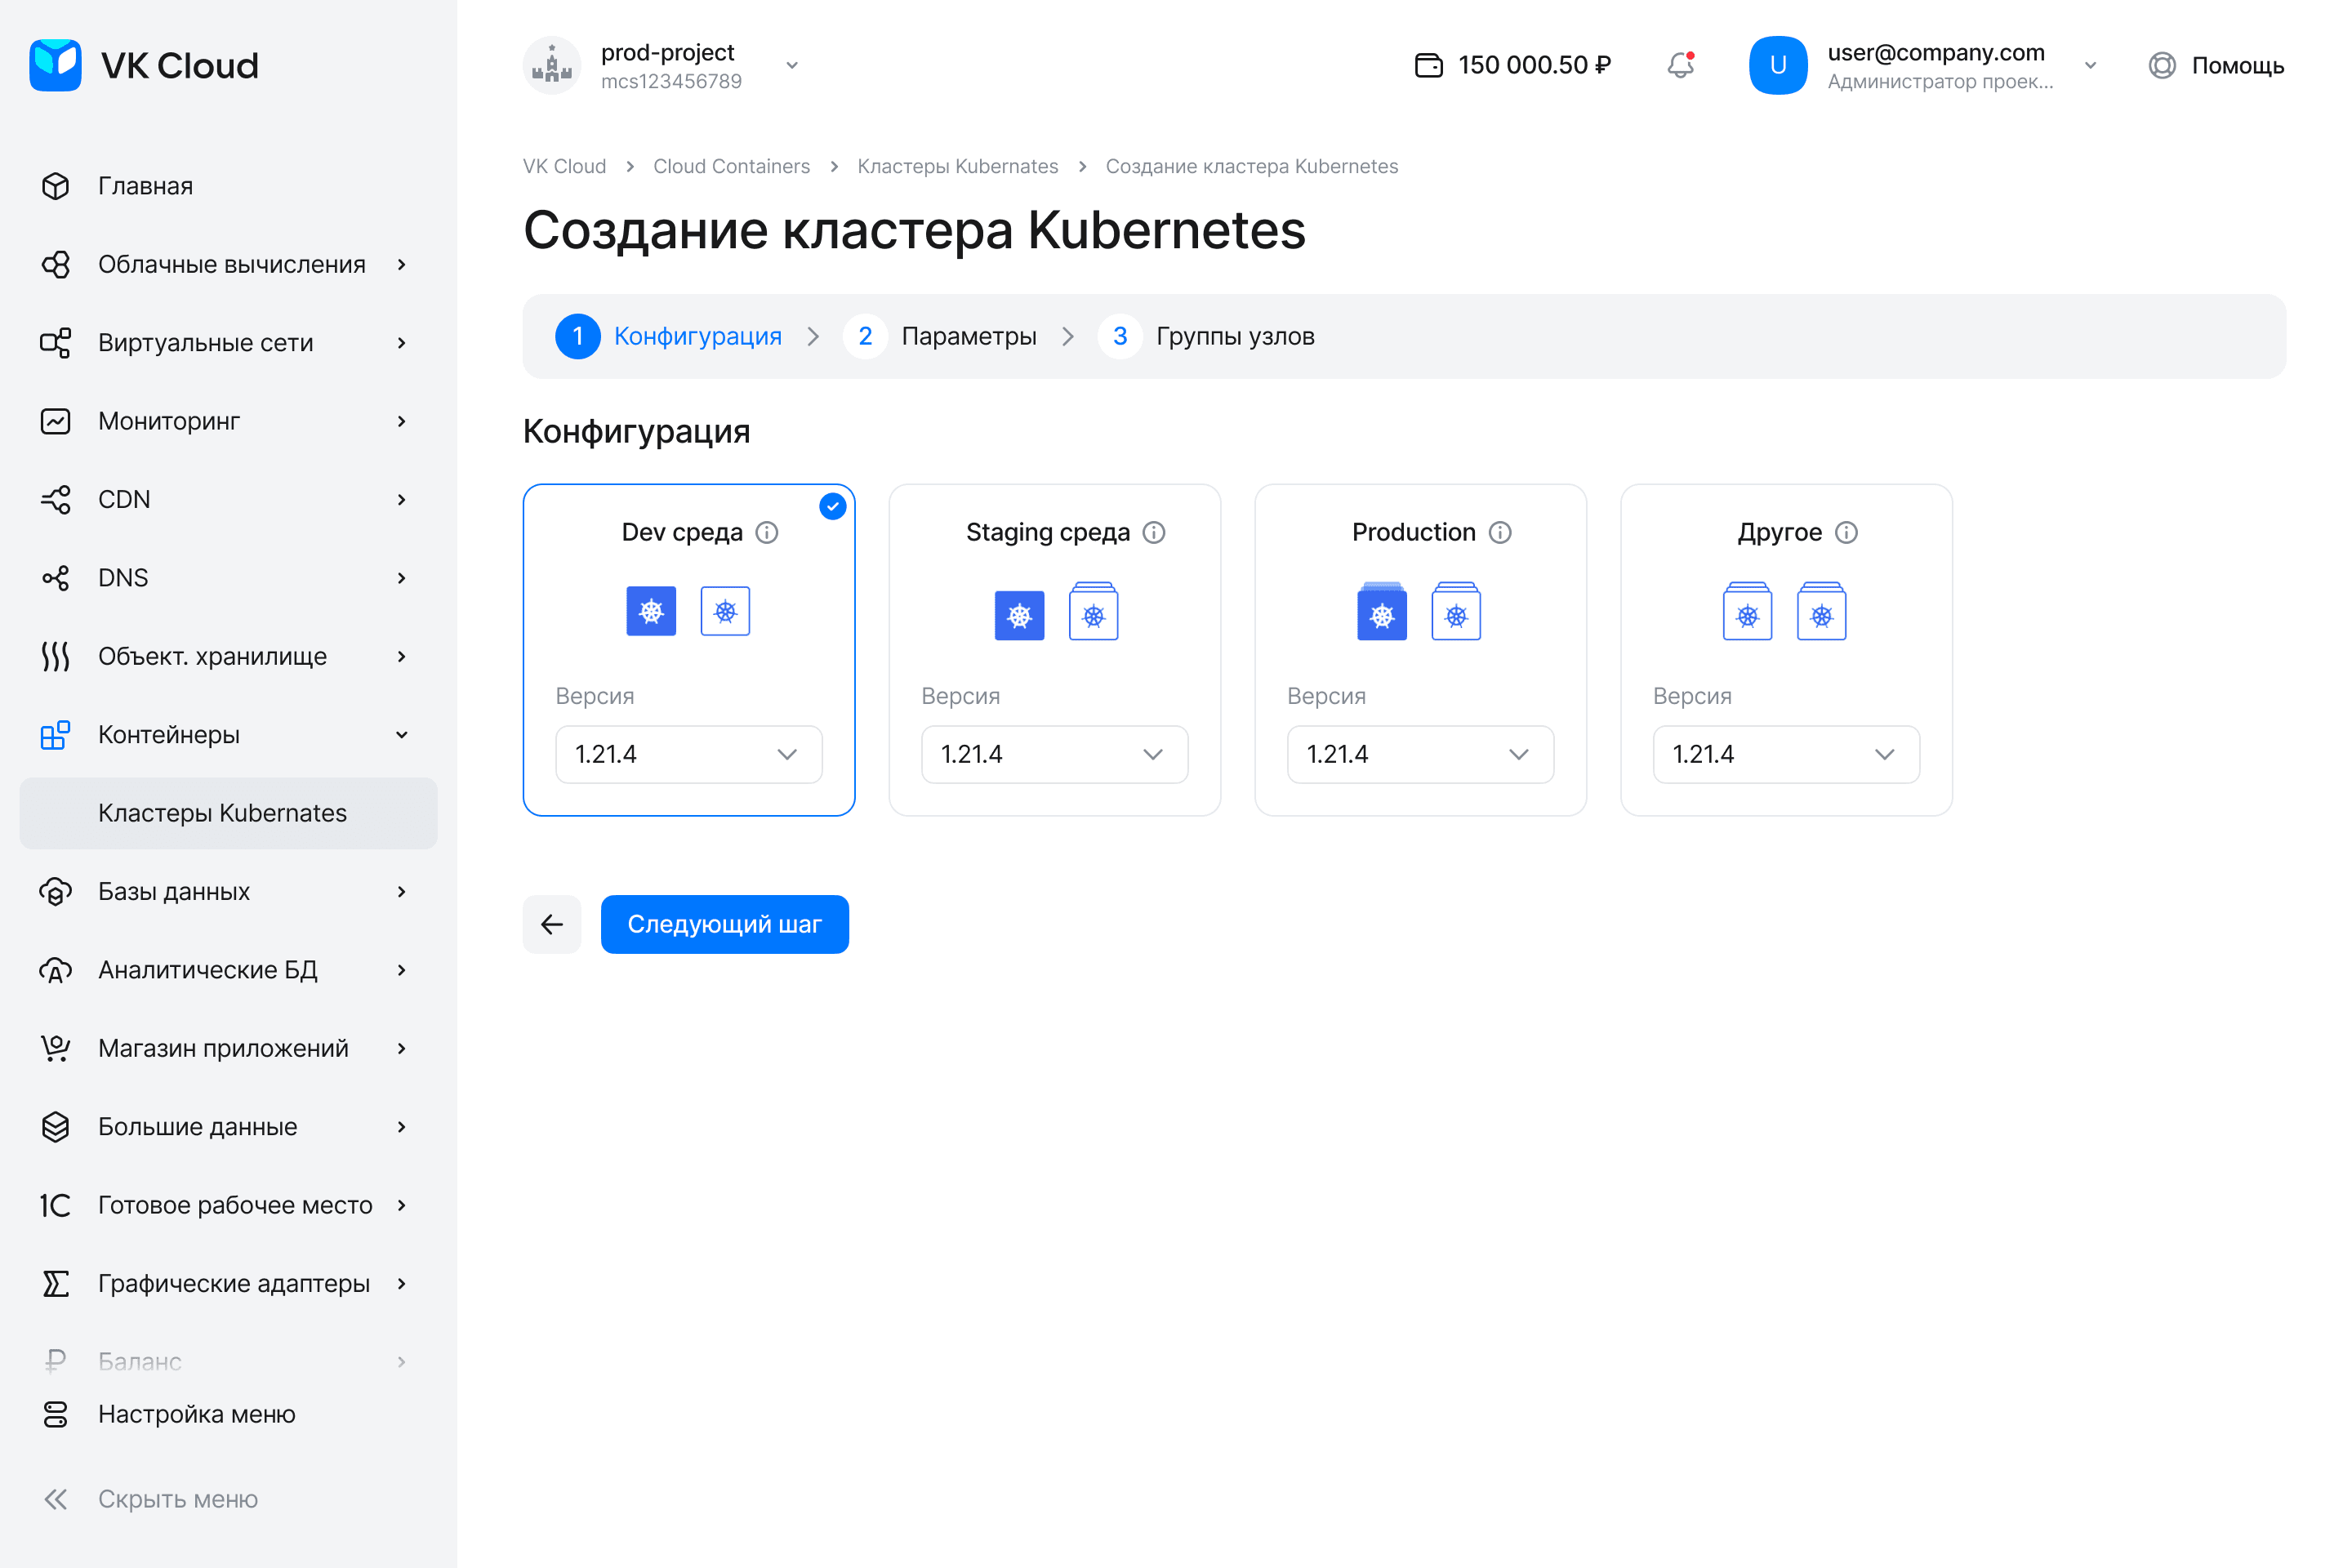Click the Графические адаптеры sigma icon
2352x1568 pixels.
pos(55,1283)
